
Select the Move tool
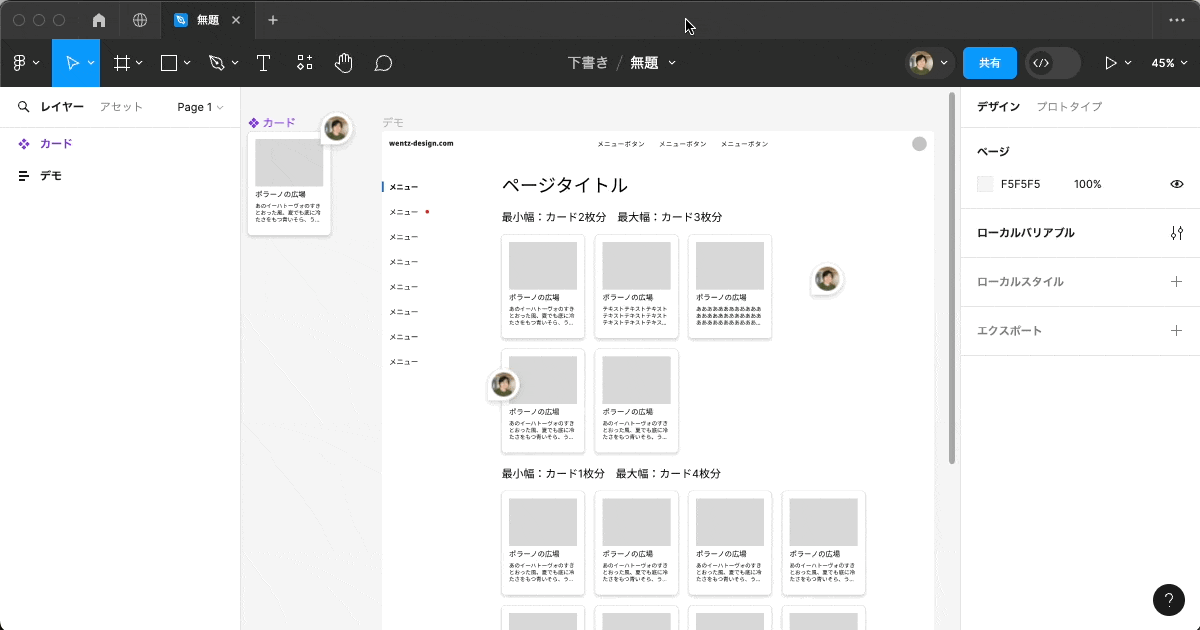[x=71, y=63]
